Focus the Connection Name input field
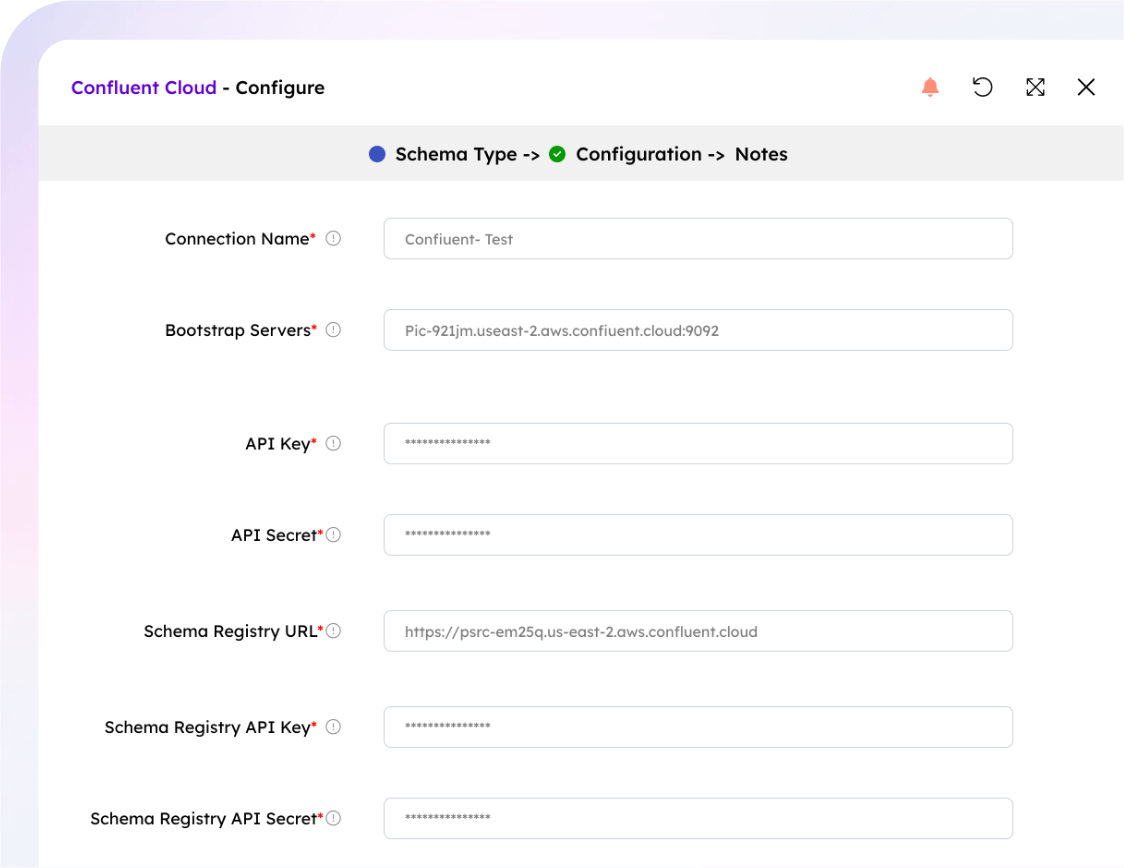1124x868 pixels. click(x=698, y=239)
